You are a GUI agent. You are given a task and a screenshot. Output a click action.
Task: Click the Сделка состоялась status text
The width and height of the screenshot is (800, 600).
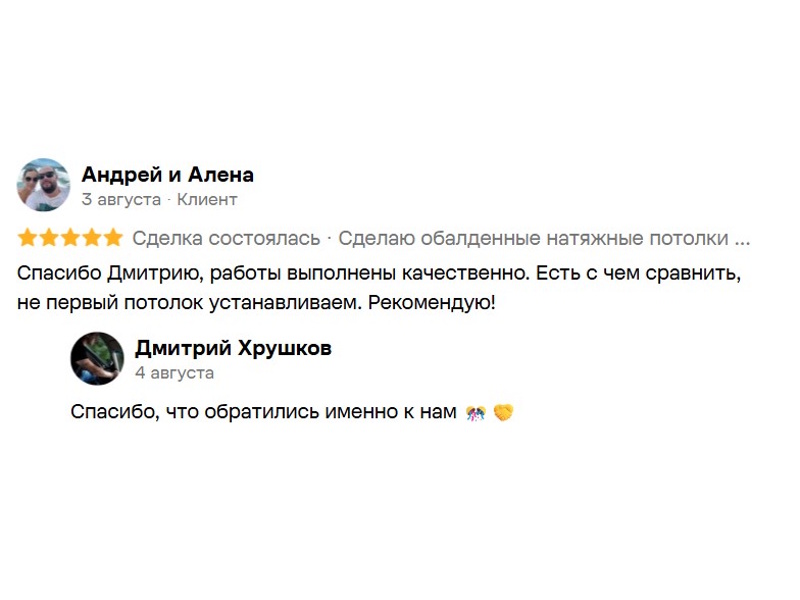[x=227, y=238]
